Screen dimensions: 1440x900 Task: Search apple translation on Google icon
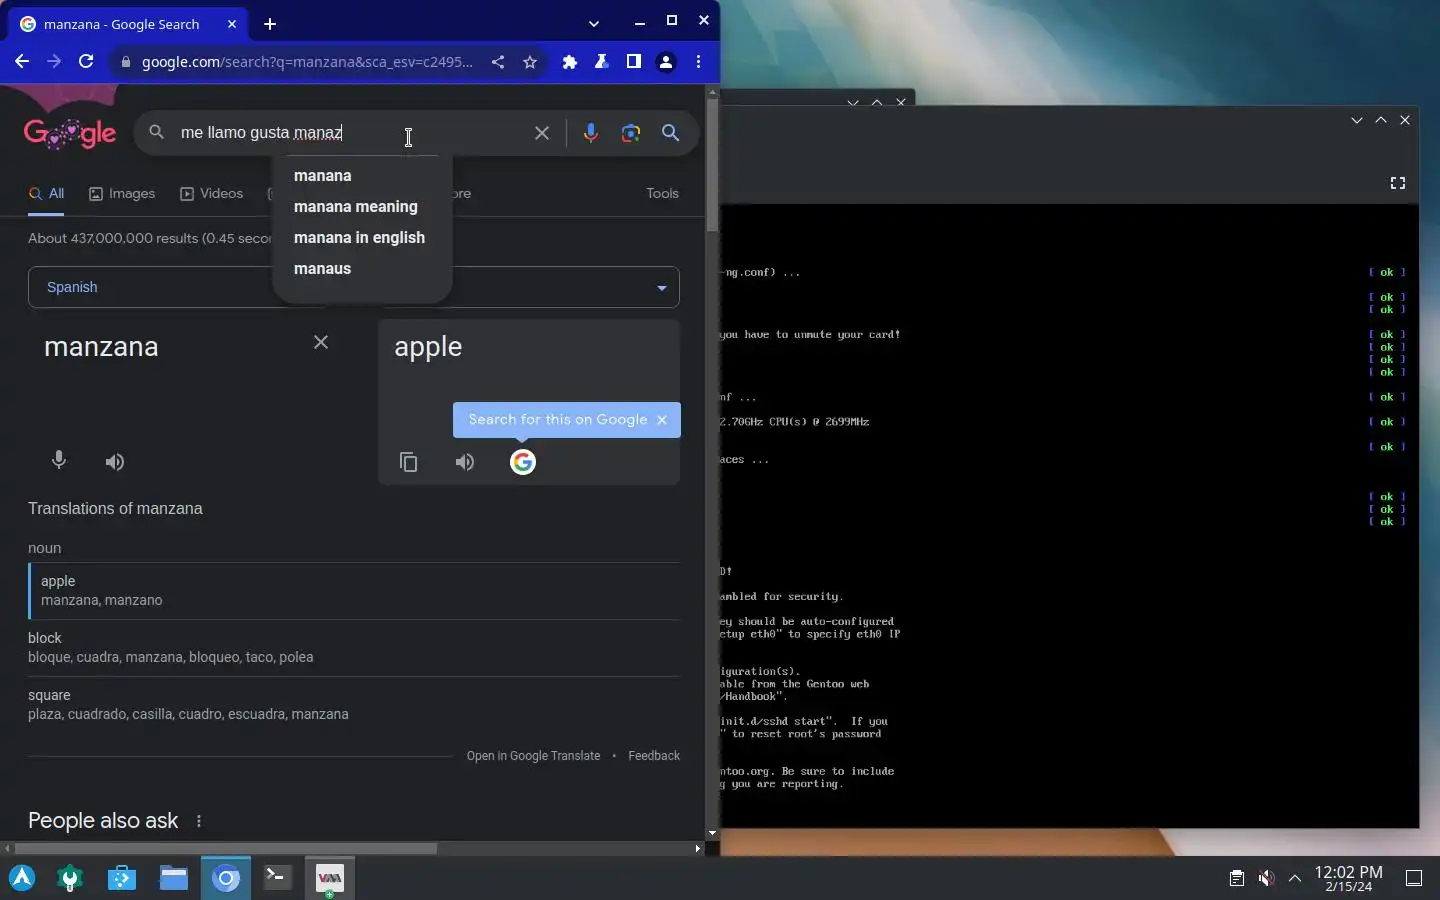click(x=523, y=462)
